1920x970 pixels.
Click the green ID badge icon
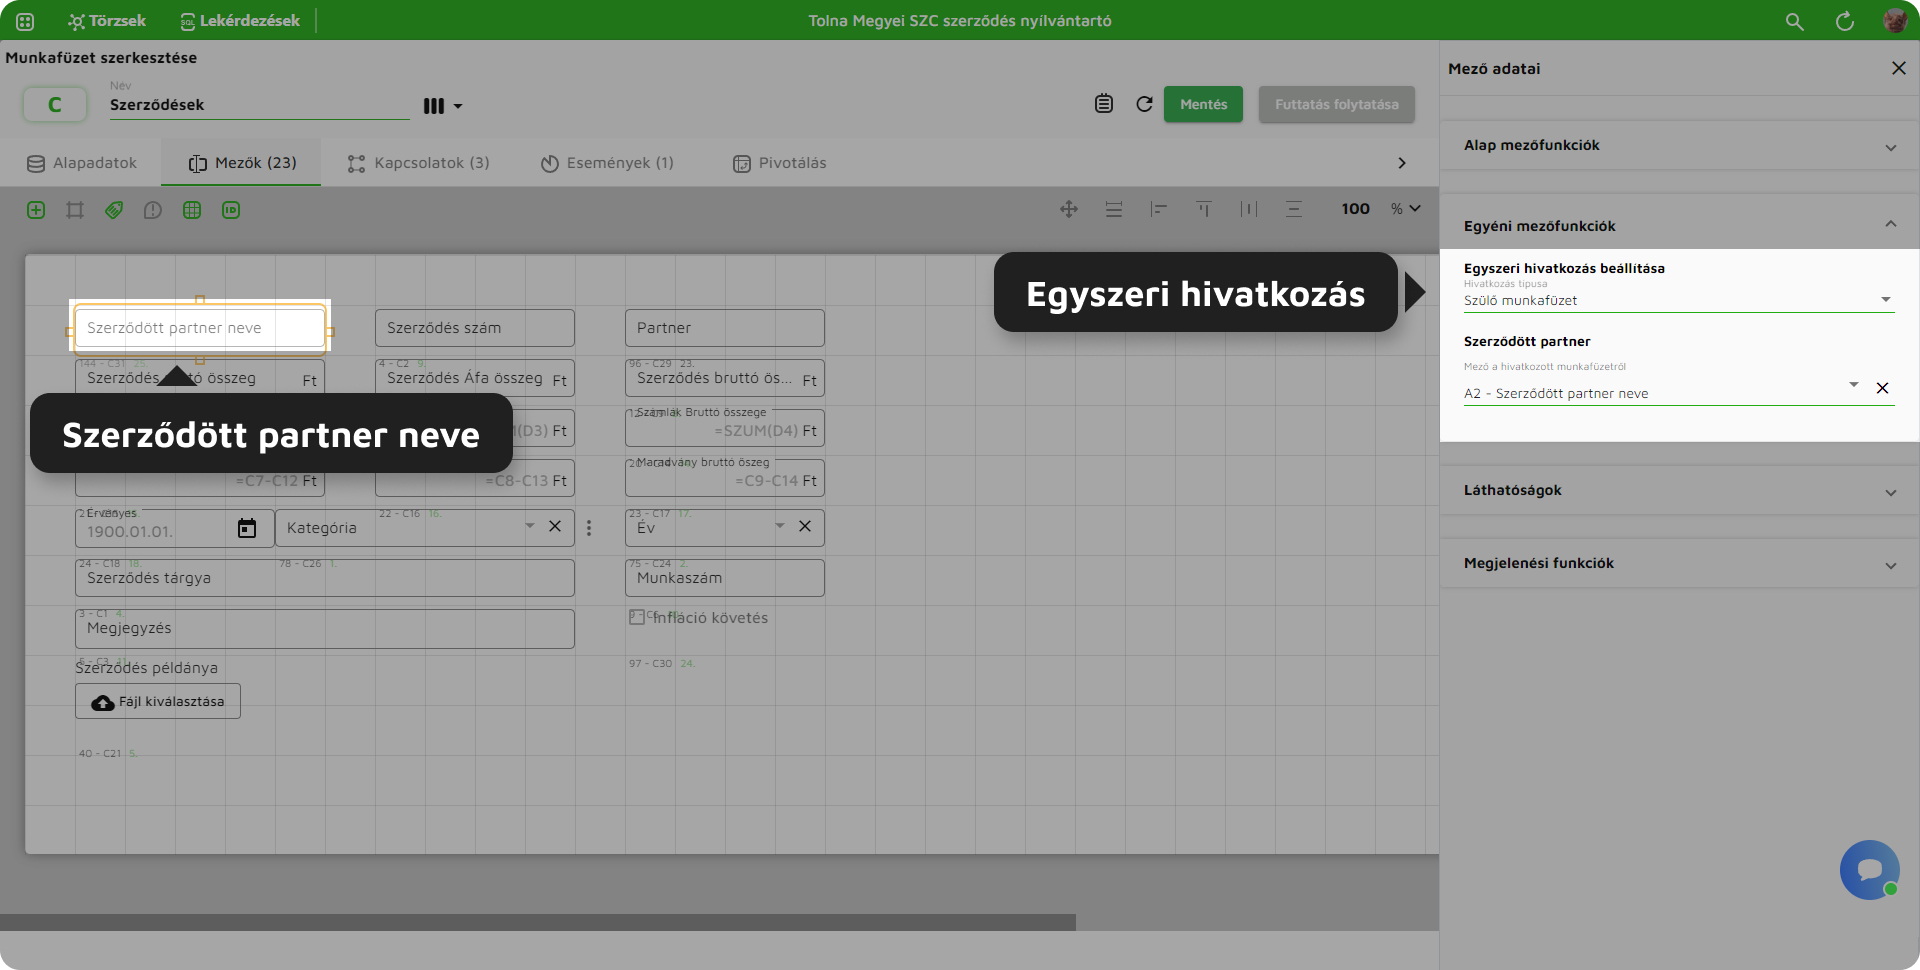[x=231, y=210]
